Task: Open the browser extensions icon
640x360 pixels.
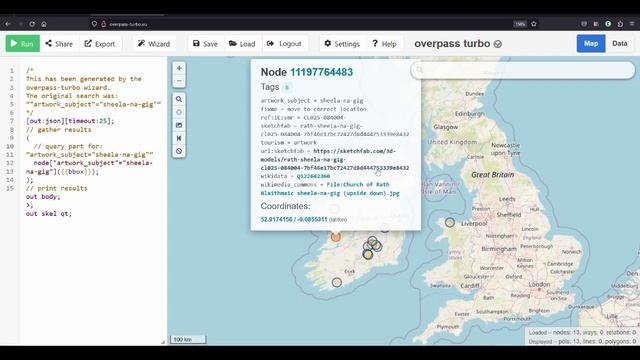Action: (620, 24)
